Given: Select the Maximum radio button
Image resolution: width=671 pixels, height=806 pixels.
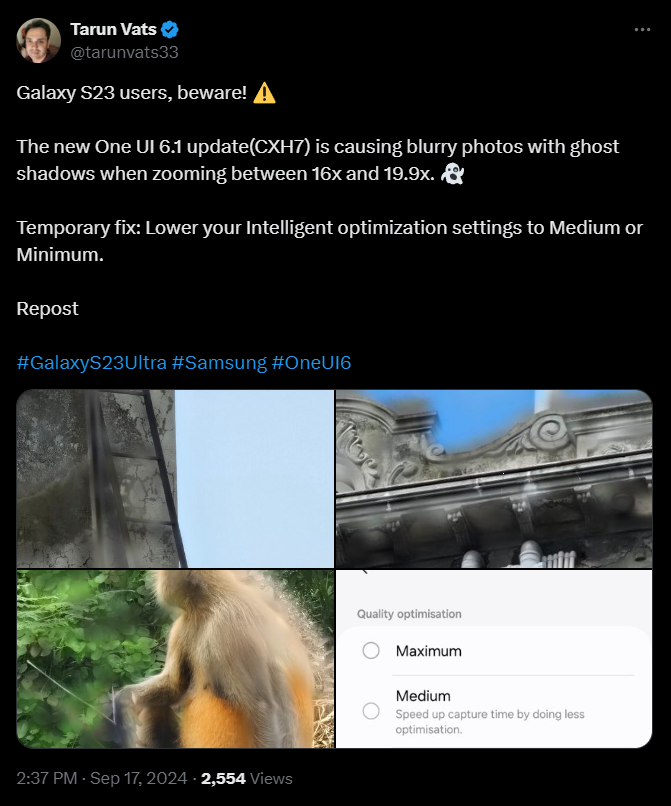Looking at the screenshot, I should (371, 650).
